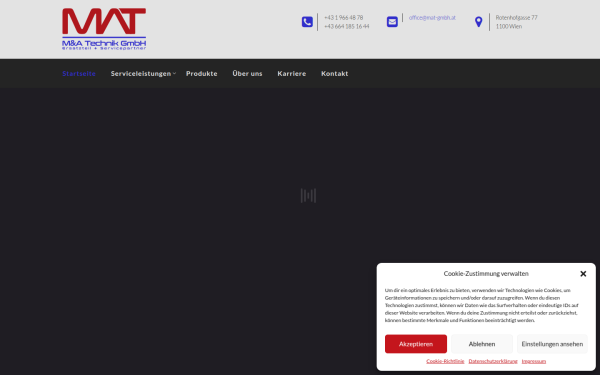This screenshot has height=375, width=600.
Task: Click the address Rotenhofgasse 77
Action: click(x=517, y=18)
